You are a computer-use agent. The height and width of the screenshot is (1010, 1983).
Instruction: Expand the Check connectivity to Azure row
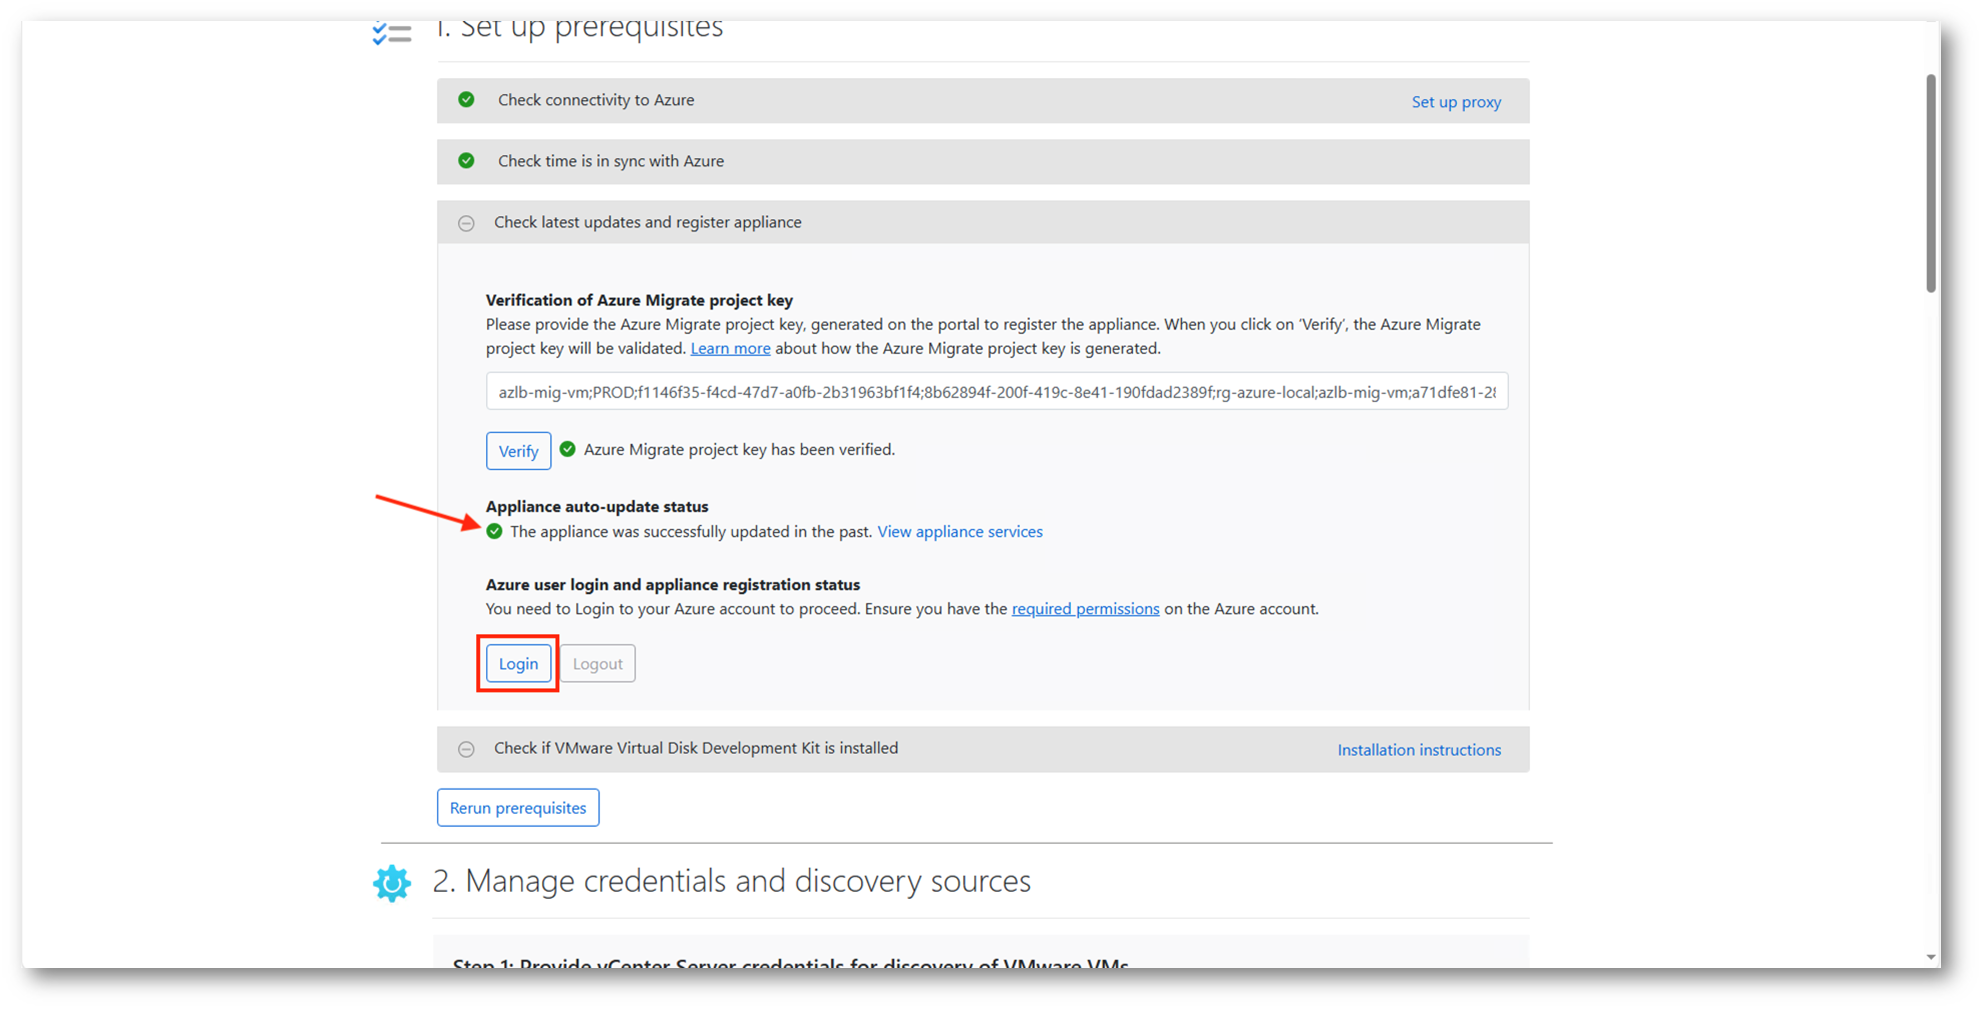596,100
